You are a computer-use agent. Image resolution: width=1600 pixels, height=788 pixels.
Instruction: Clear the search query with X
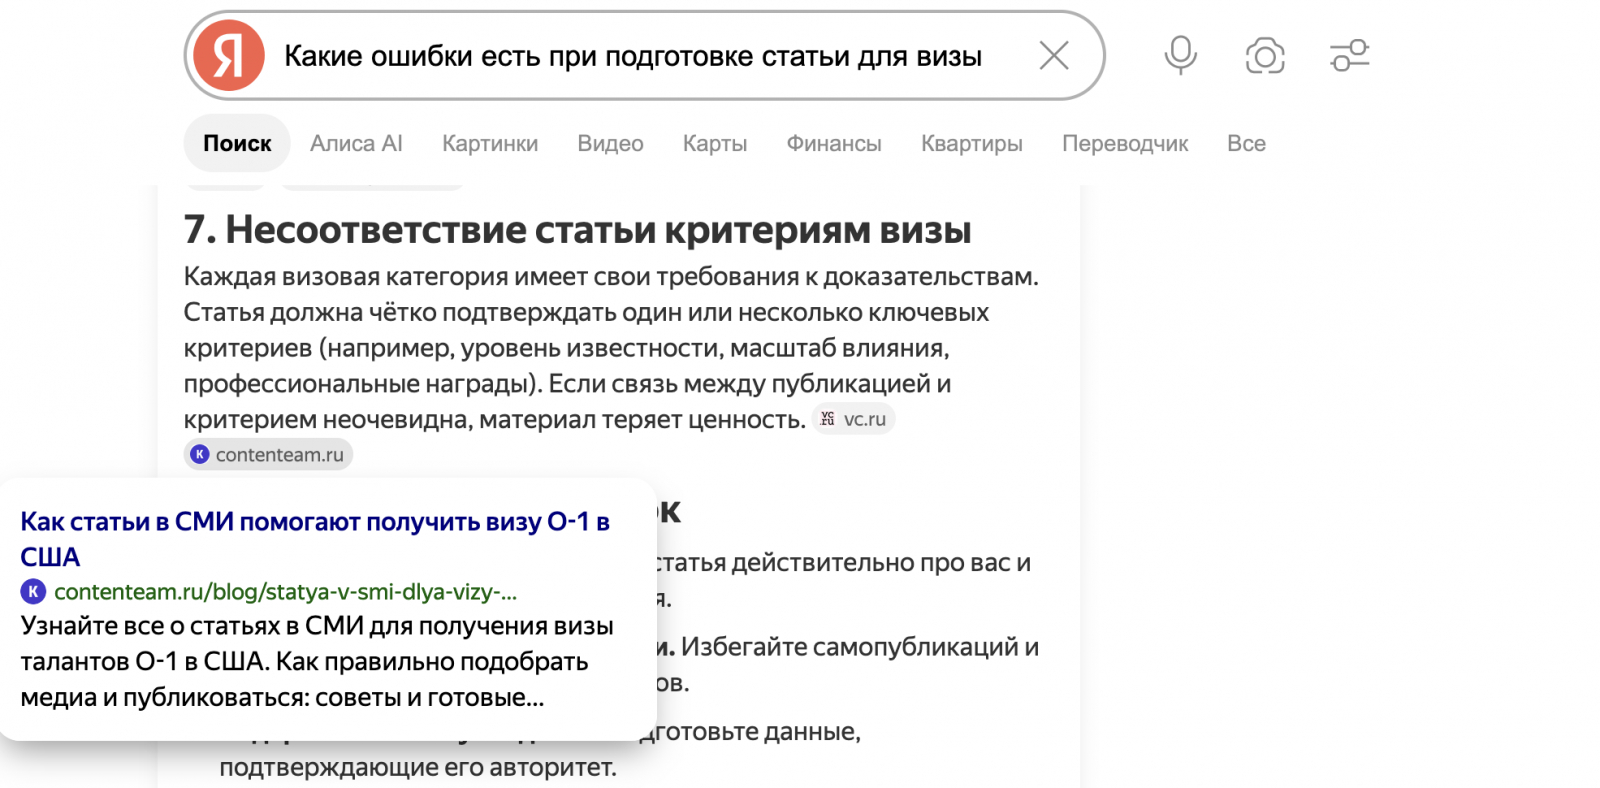(x=1054, y=56)
